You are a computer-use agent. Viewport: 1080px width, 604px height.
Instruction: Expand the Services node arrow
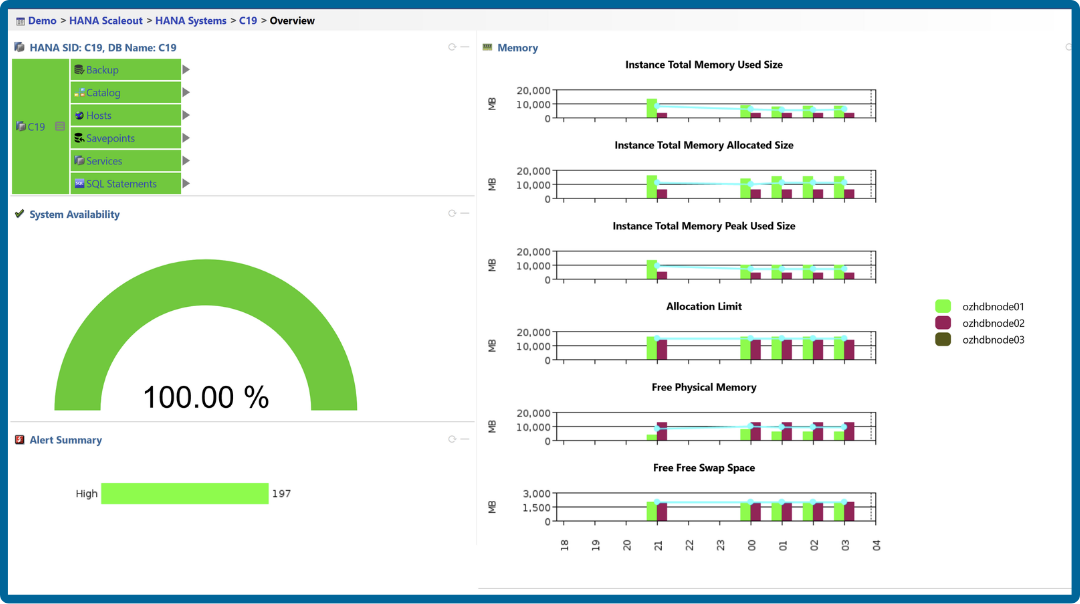click(x=186, y=160)
